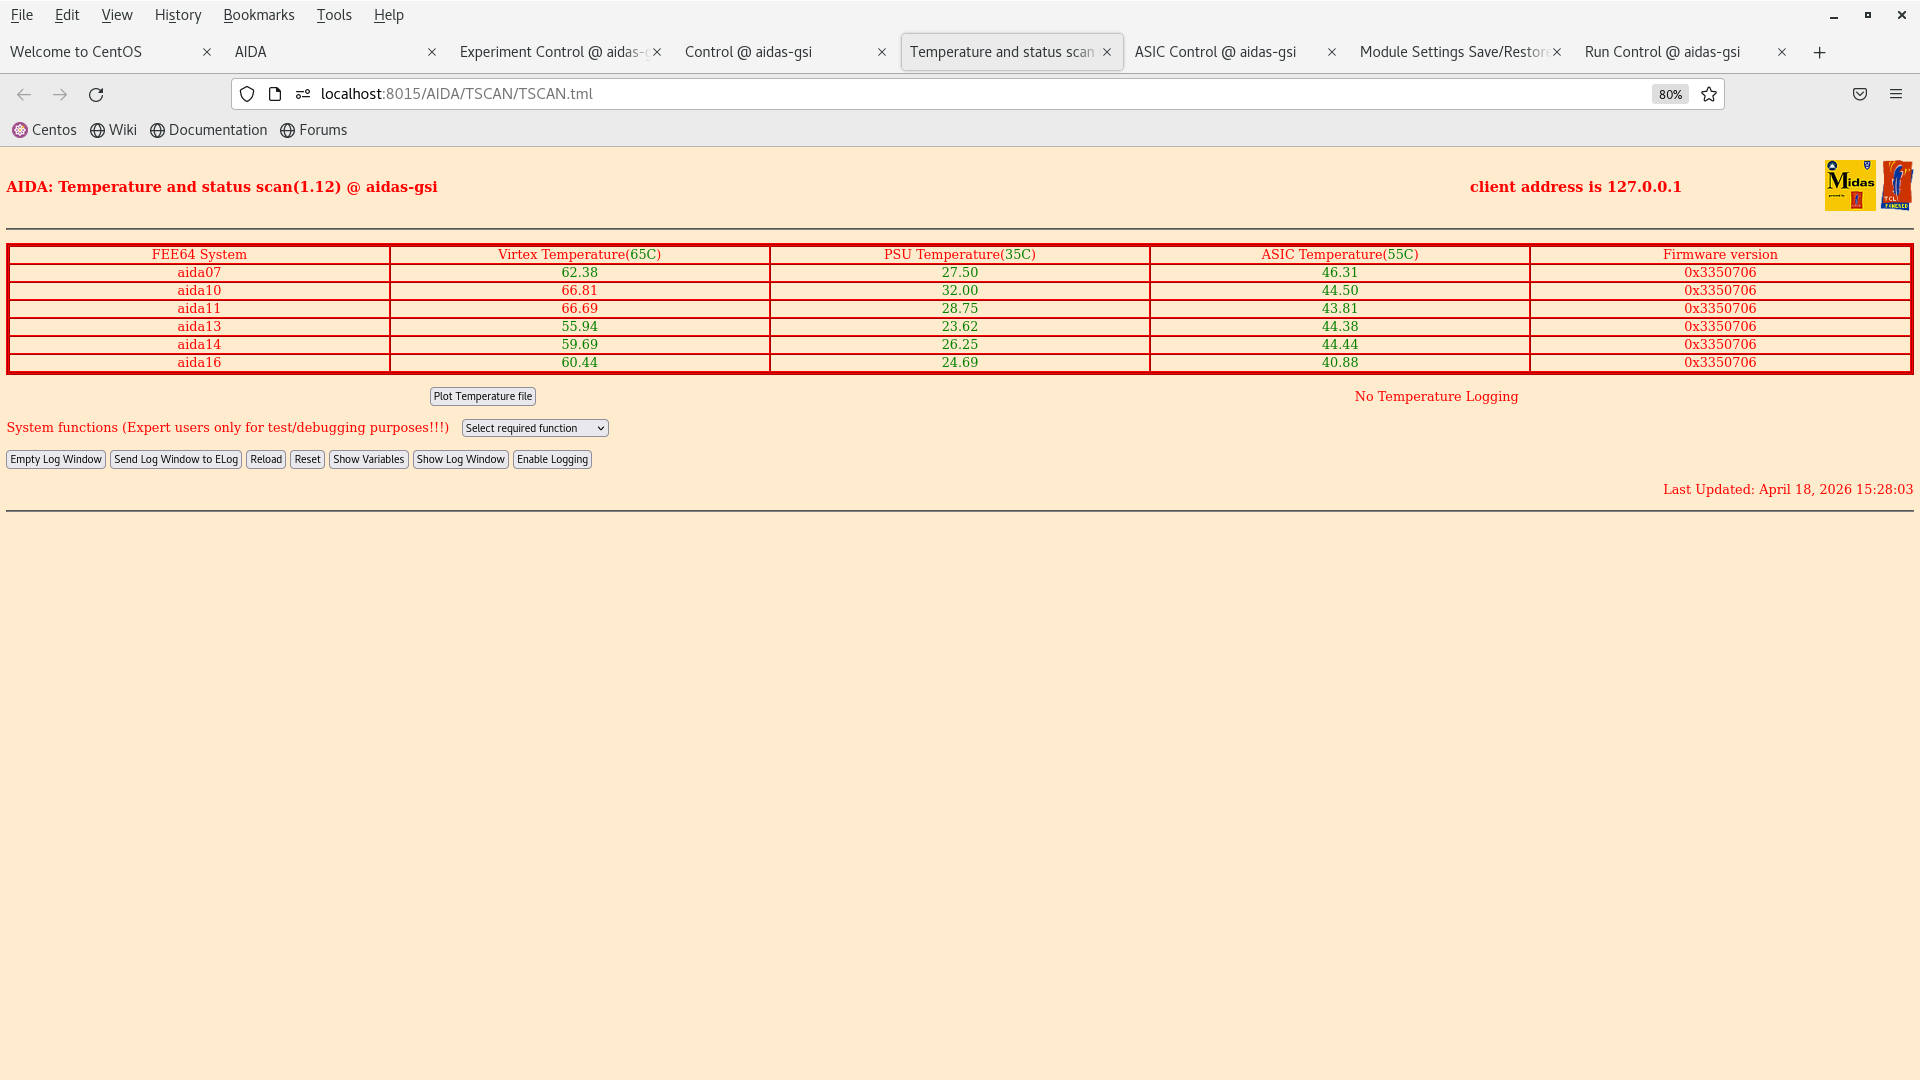
Task: Send Log Window to ELog
Action: 176,459
